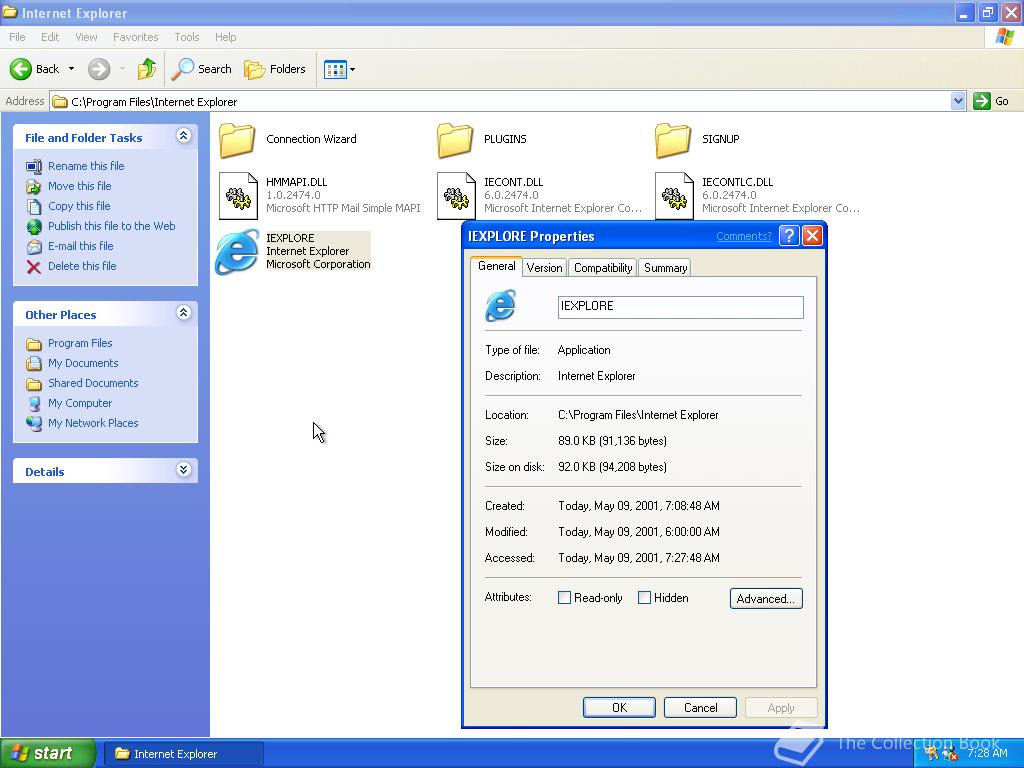Select the IECONTLC.DLL file icon

675,196
